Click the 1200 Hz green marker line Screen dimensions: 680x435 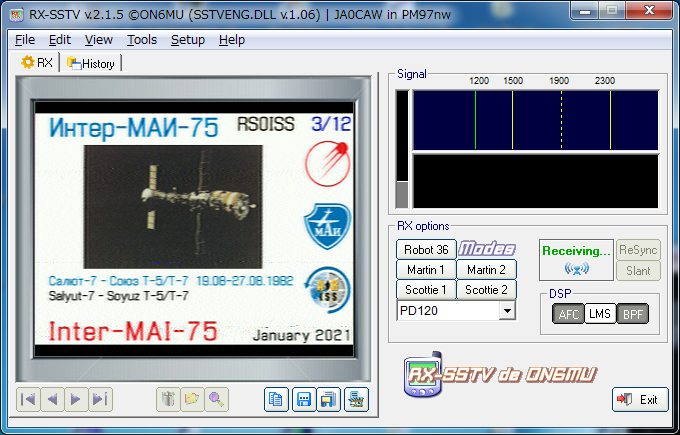[x=475, y=120]
